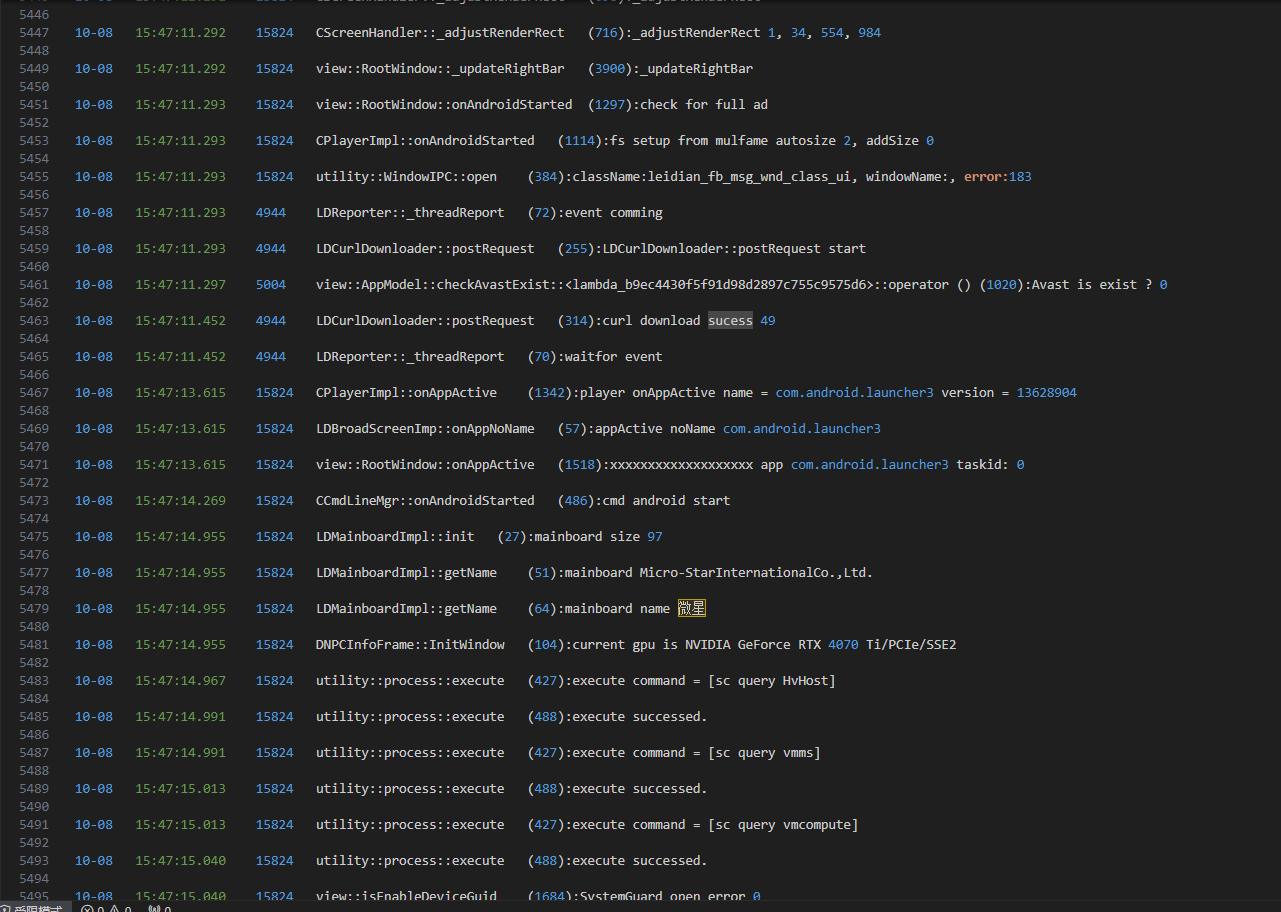
Task: Select line number 5447 in the gutter
Action: [x=34, y=33]
